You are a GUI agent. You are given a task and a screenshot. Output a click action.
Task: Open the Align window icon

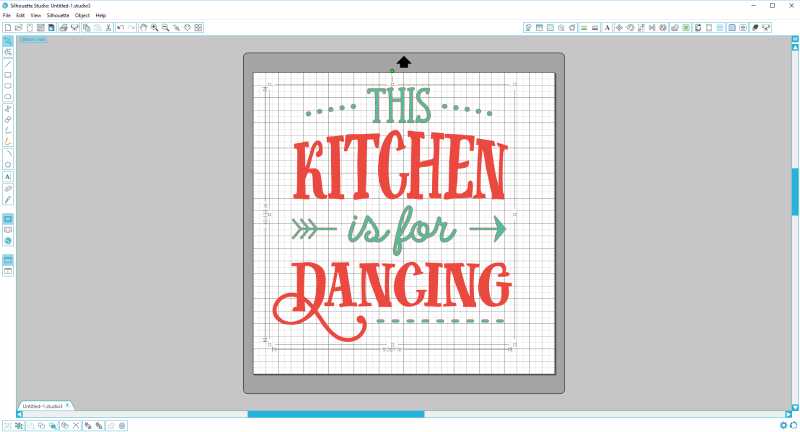click(652, 28)
